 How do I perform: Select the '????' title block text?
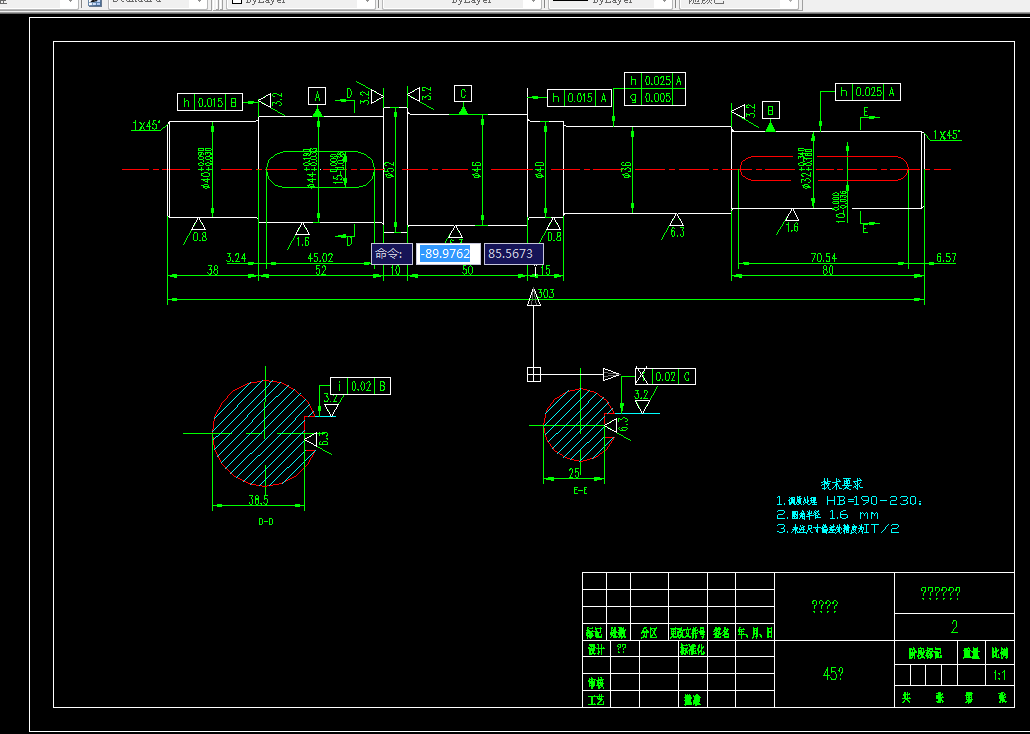[824, 607]
